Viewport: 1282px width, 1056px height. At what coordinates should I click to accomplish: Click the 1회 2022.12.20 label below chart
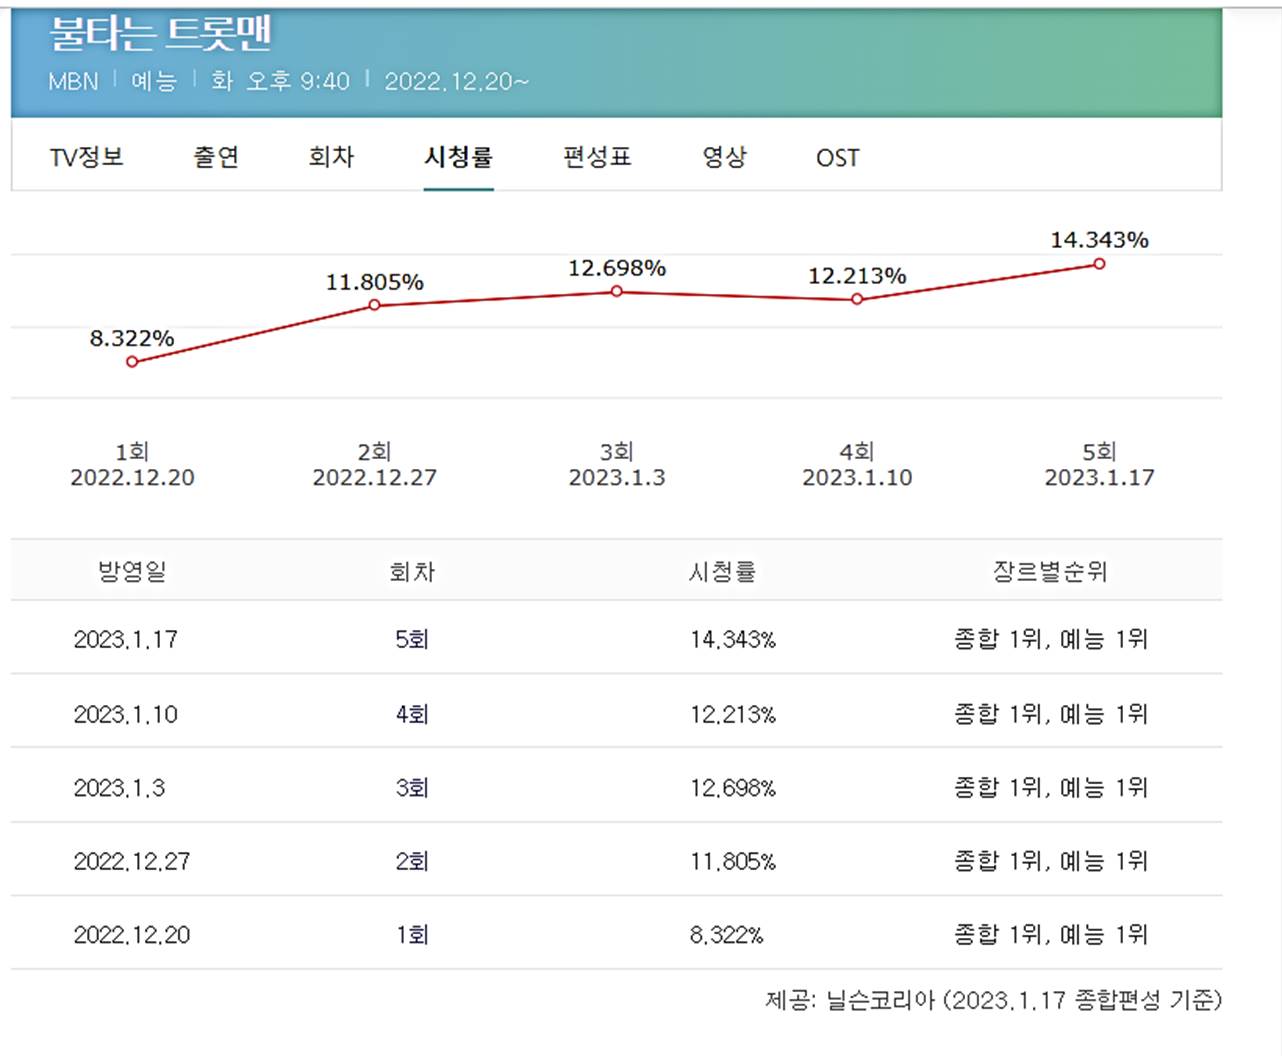coord(131,465)
